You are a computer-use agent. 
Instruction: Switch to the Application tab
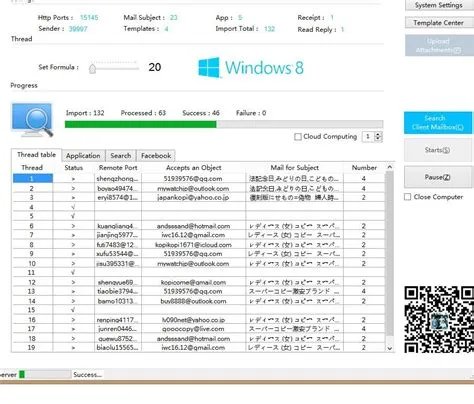click(x=83, y=156)
